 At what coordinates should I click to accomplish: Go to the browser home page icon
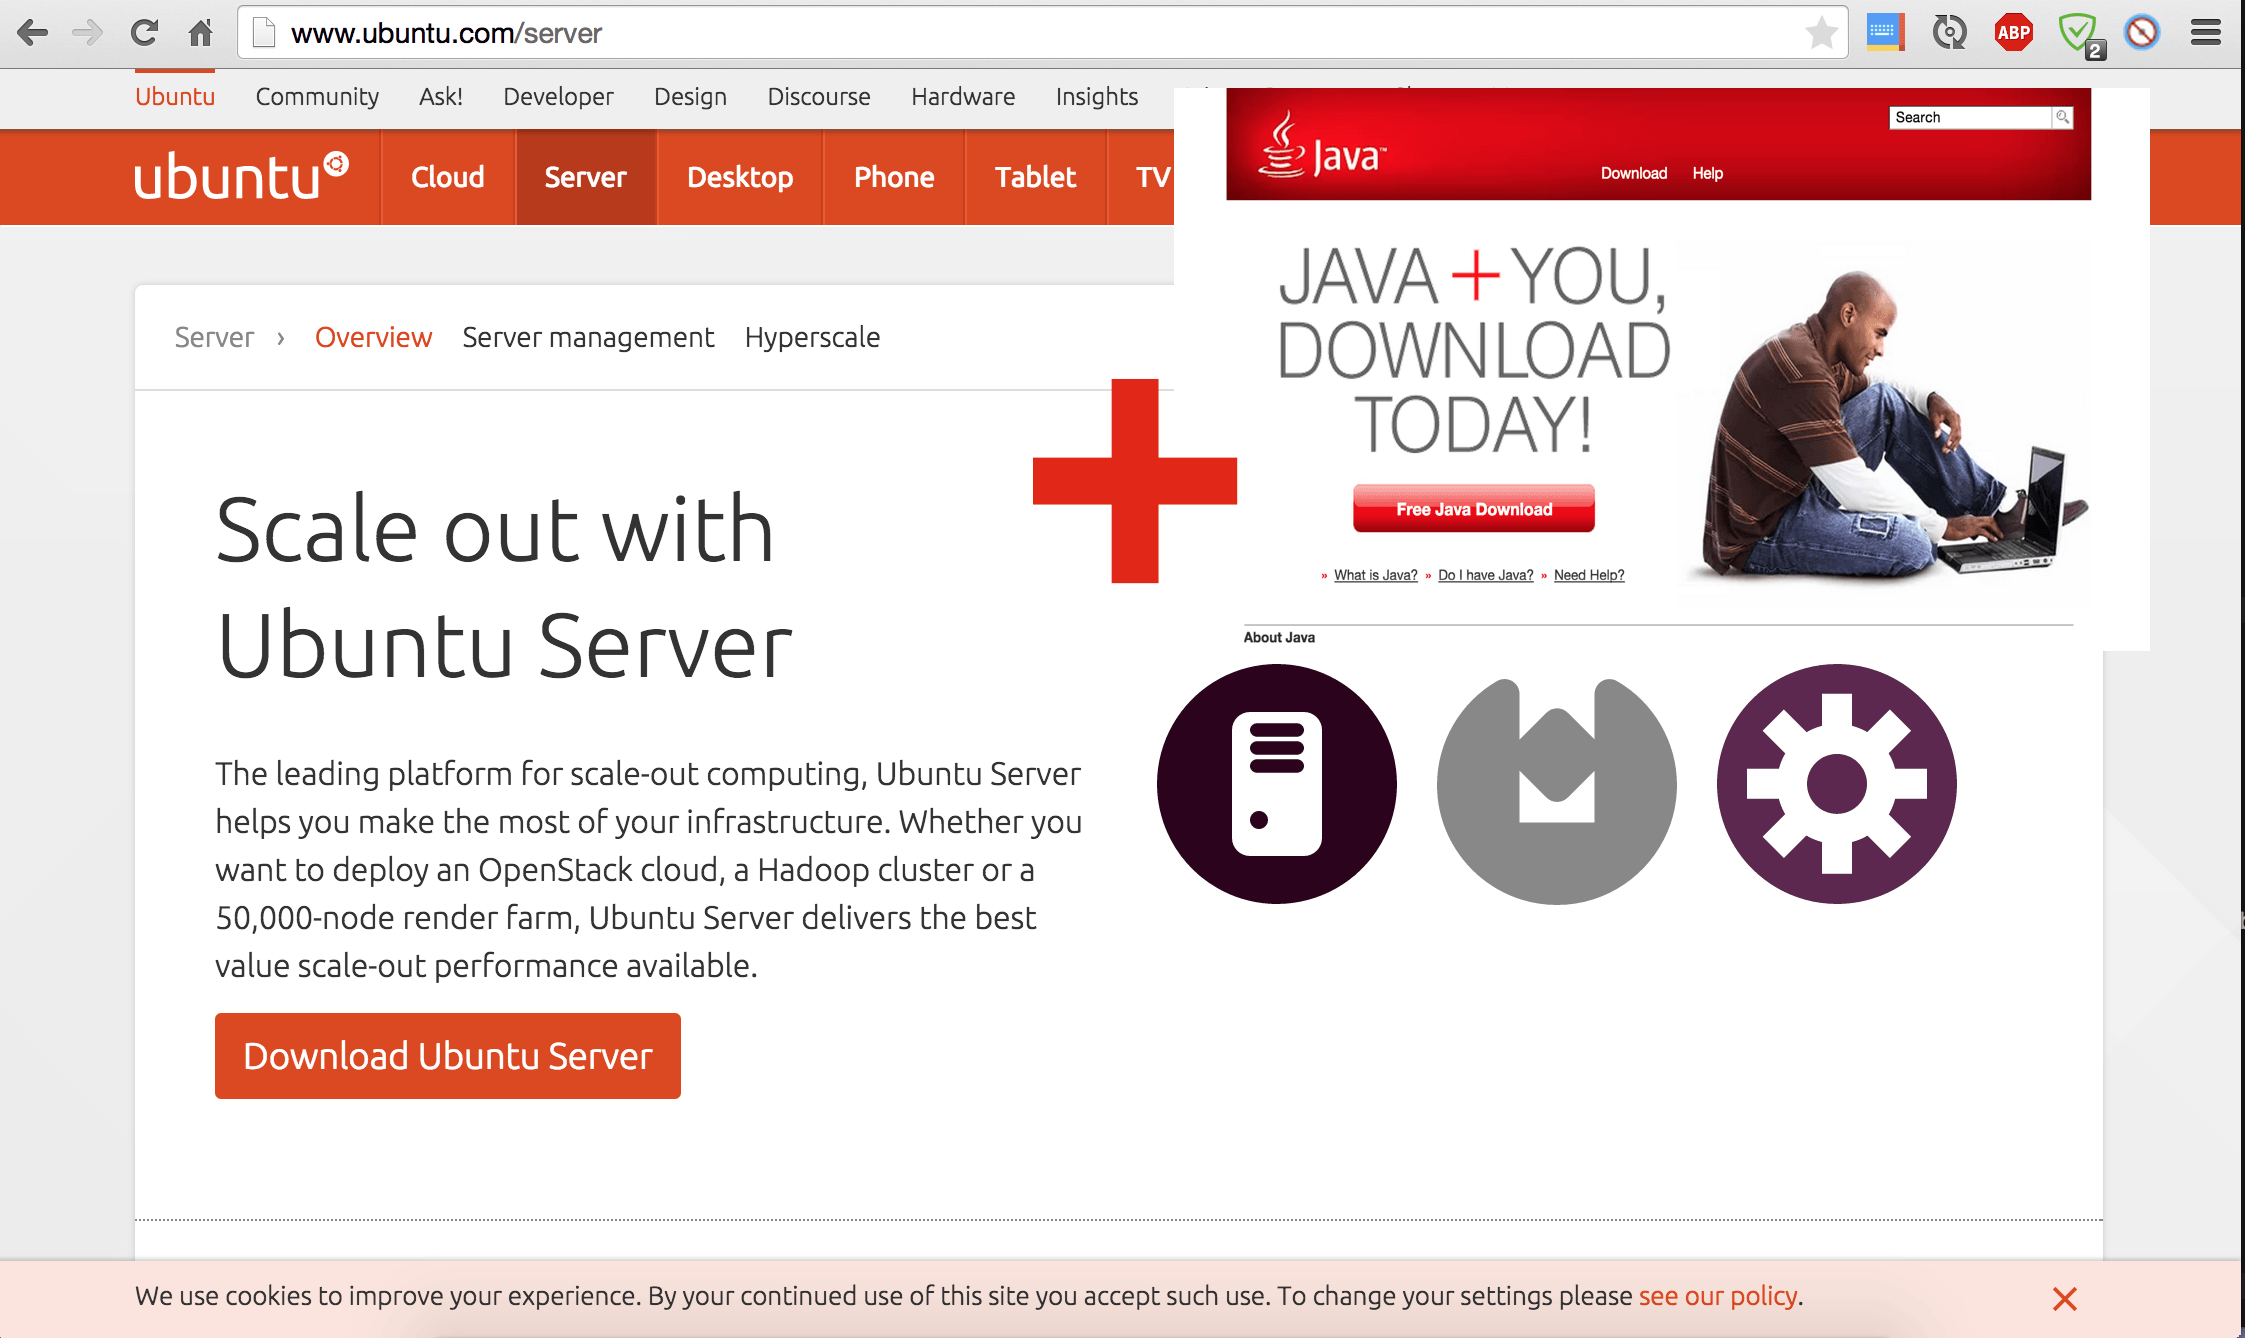point(201,33)
